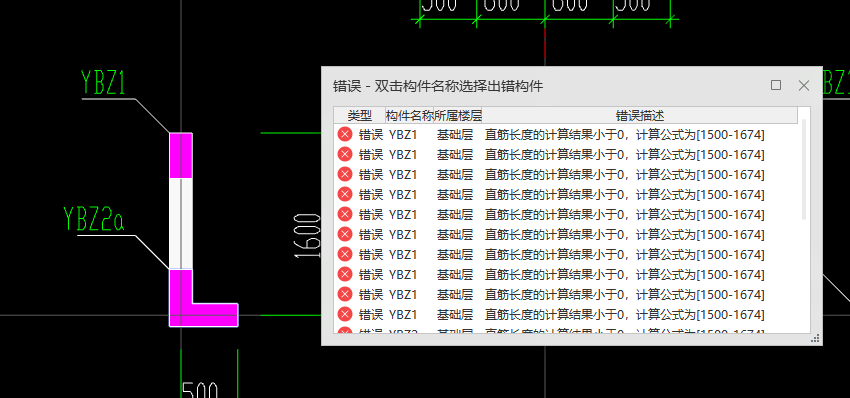
Task: Select the magenta YBZ1 rectangular column
Action: pos(181,156)
